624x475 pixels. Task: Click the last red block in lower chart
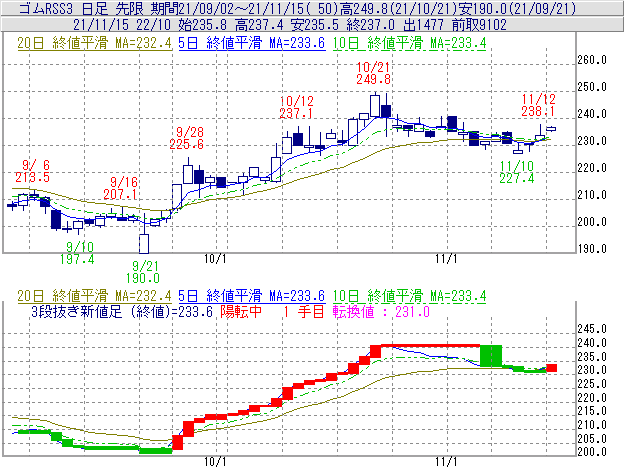click(x=552, y=368)
